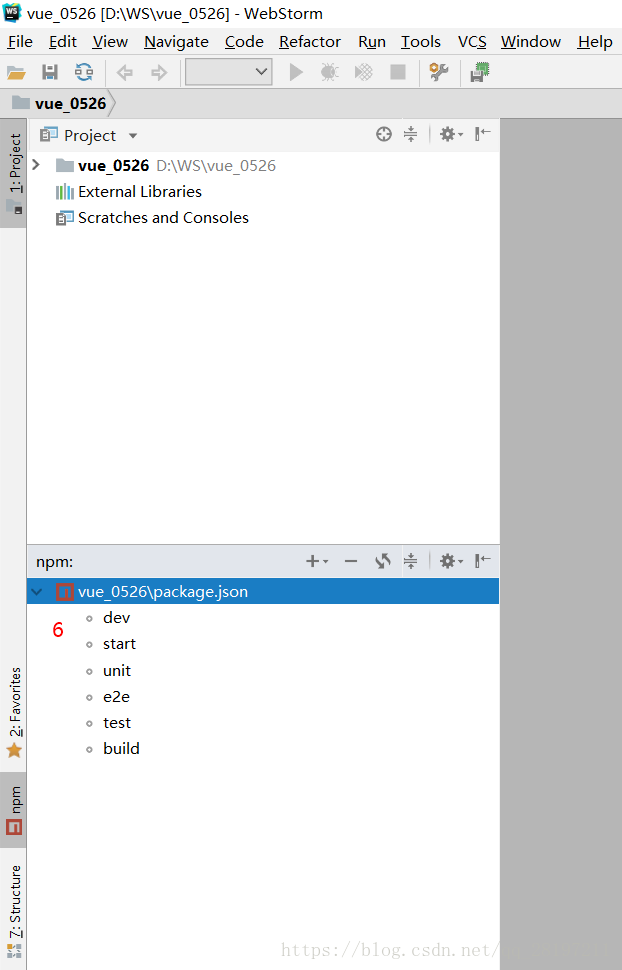The height and width of the screenshot is (970, 622).
Task: Open the View menu
Action: pyautogui.click(x=110, y=41)
